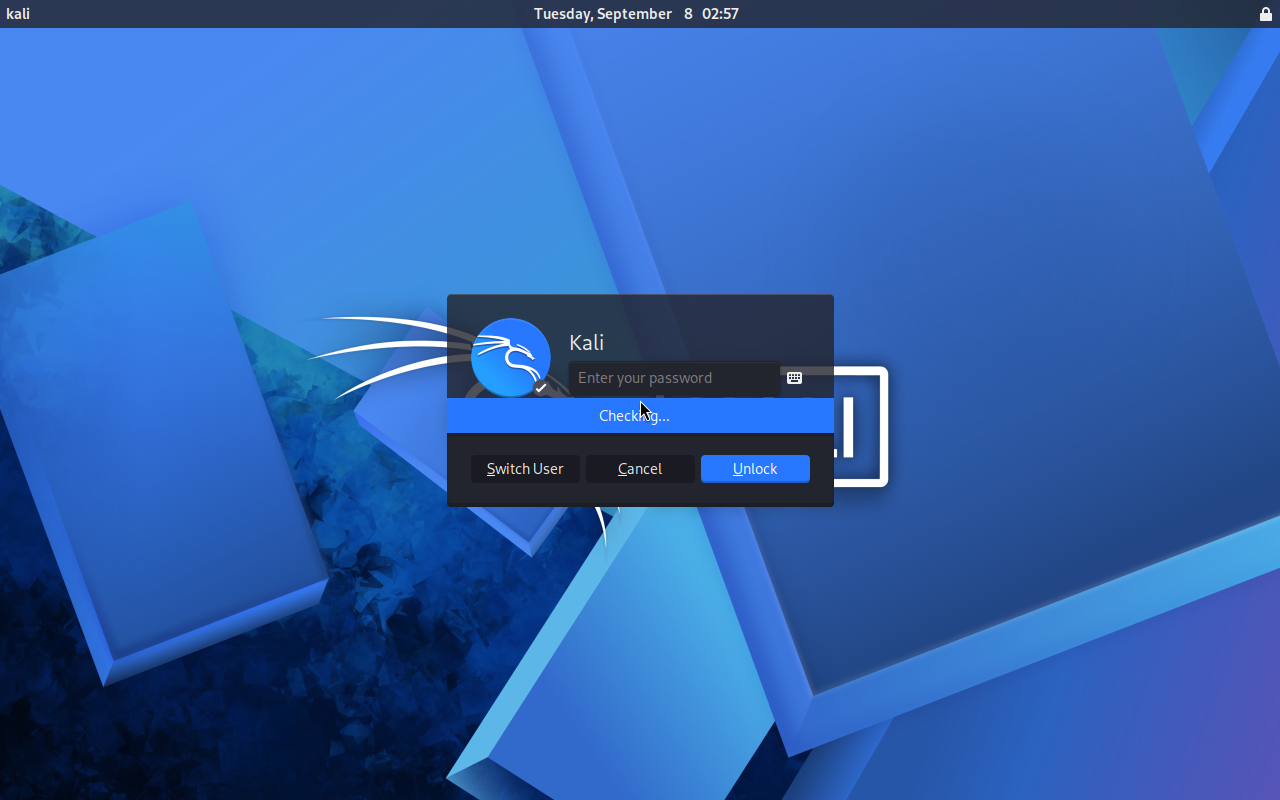The height and width of the screenshot is (800, 1280).
Task: Click the empty top panel between clock and padlock
Action: (998, 14)
